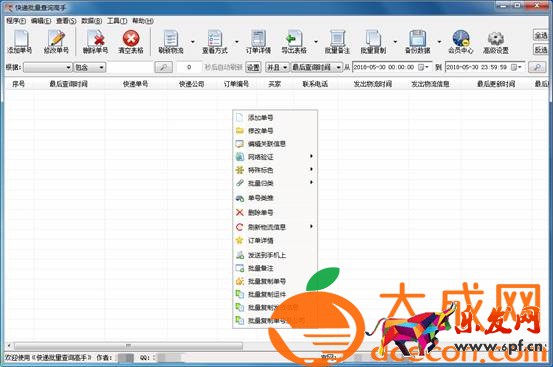Click the auto refresh seconds field

click(x=189, y=67)
